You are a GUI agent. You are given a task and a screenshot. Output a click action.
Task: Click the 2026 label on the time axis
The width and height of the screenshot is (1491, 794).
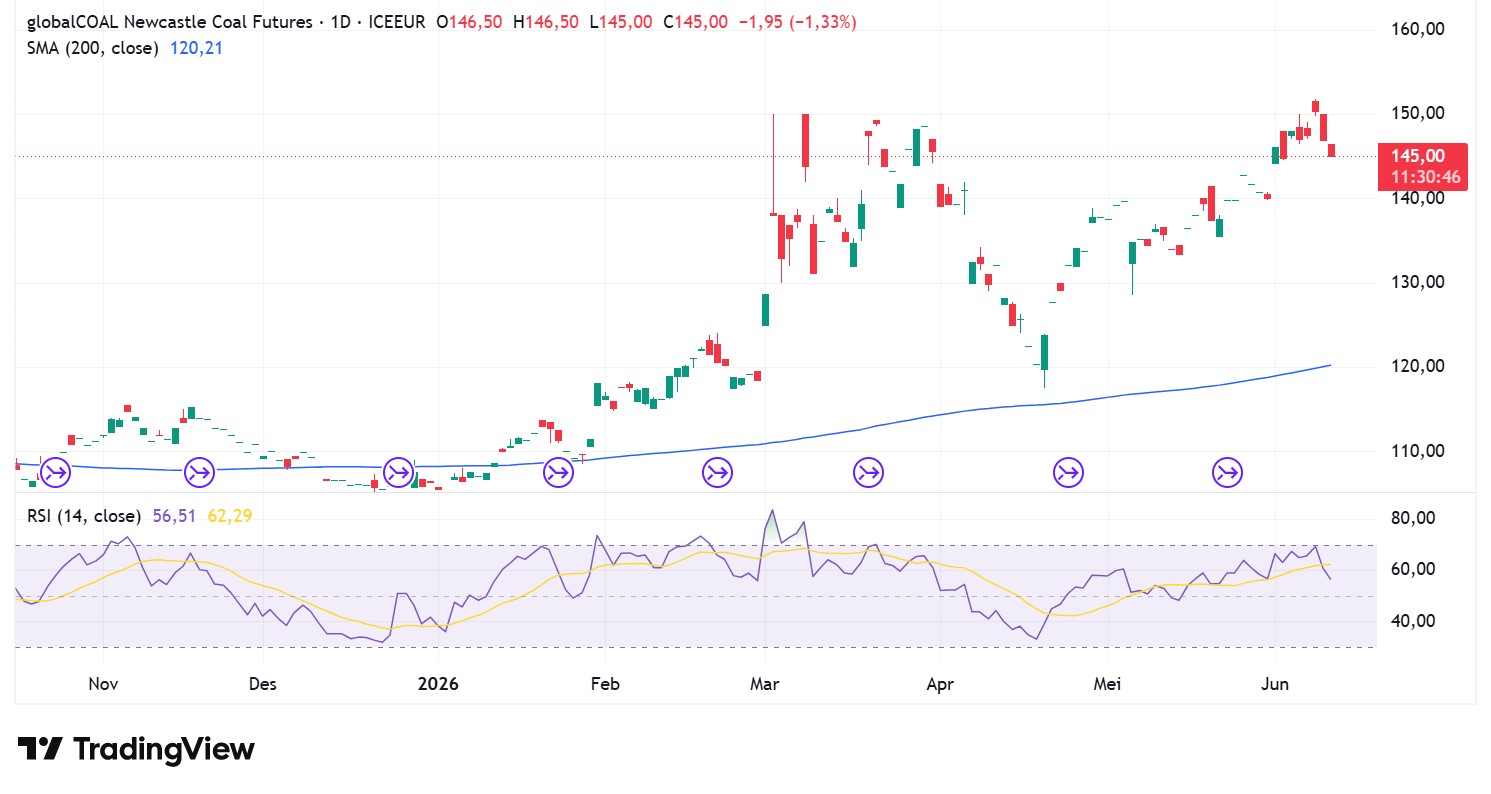coord(438,684)
